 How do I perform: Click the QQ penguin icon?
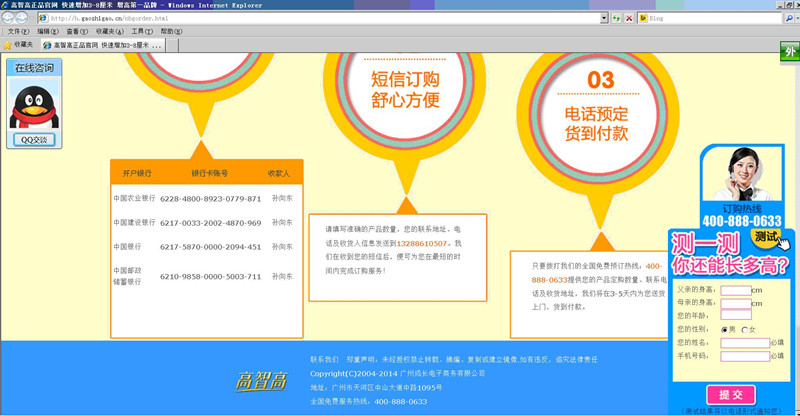pyautogui.click(x=34, y=104)
